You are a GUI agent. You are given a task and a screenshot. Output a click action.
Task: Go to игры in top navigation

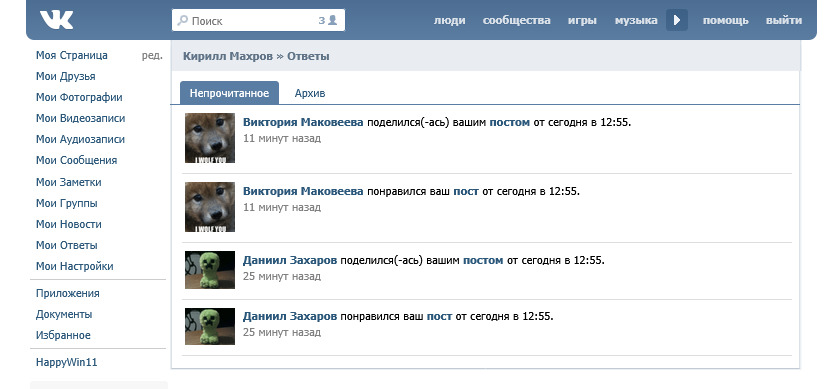582,21
